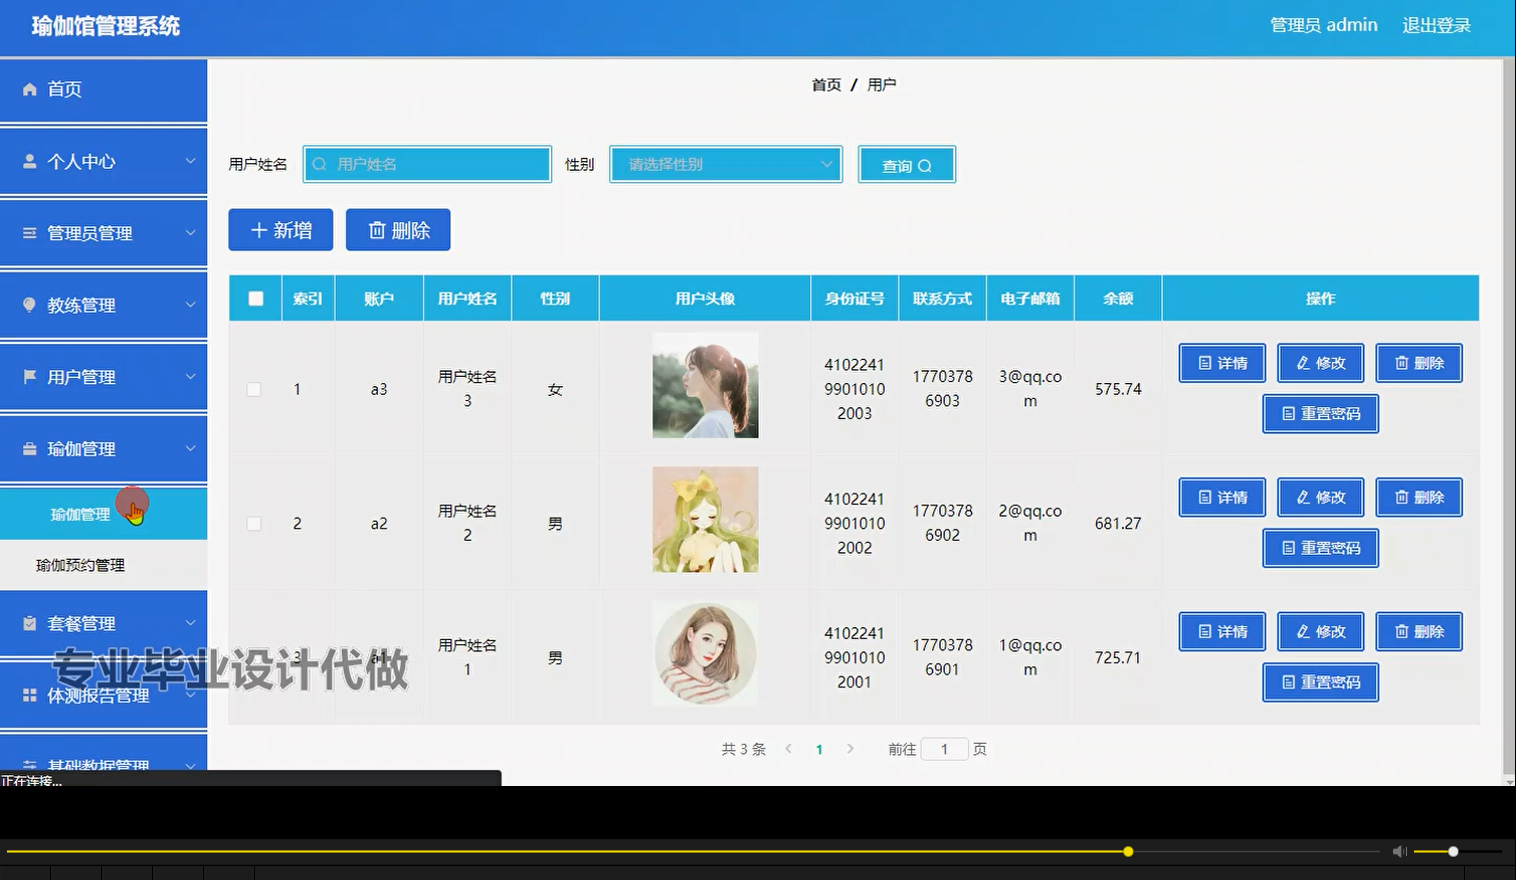The height and width of the screenshot is (880, 1516).
Task: Click the 新增 button to add a user
Action: pos(280,229)
